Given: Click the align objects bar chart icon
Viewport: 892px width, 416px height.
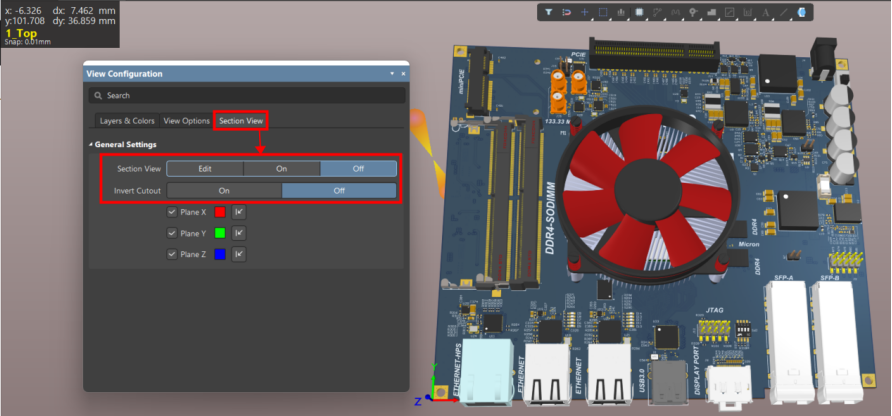Looking at the screenshot, I should (x=621, y=12).
